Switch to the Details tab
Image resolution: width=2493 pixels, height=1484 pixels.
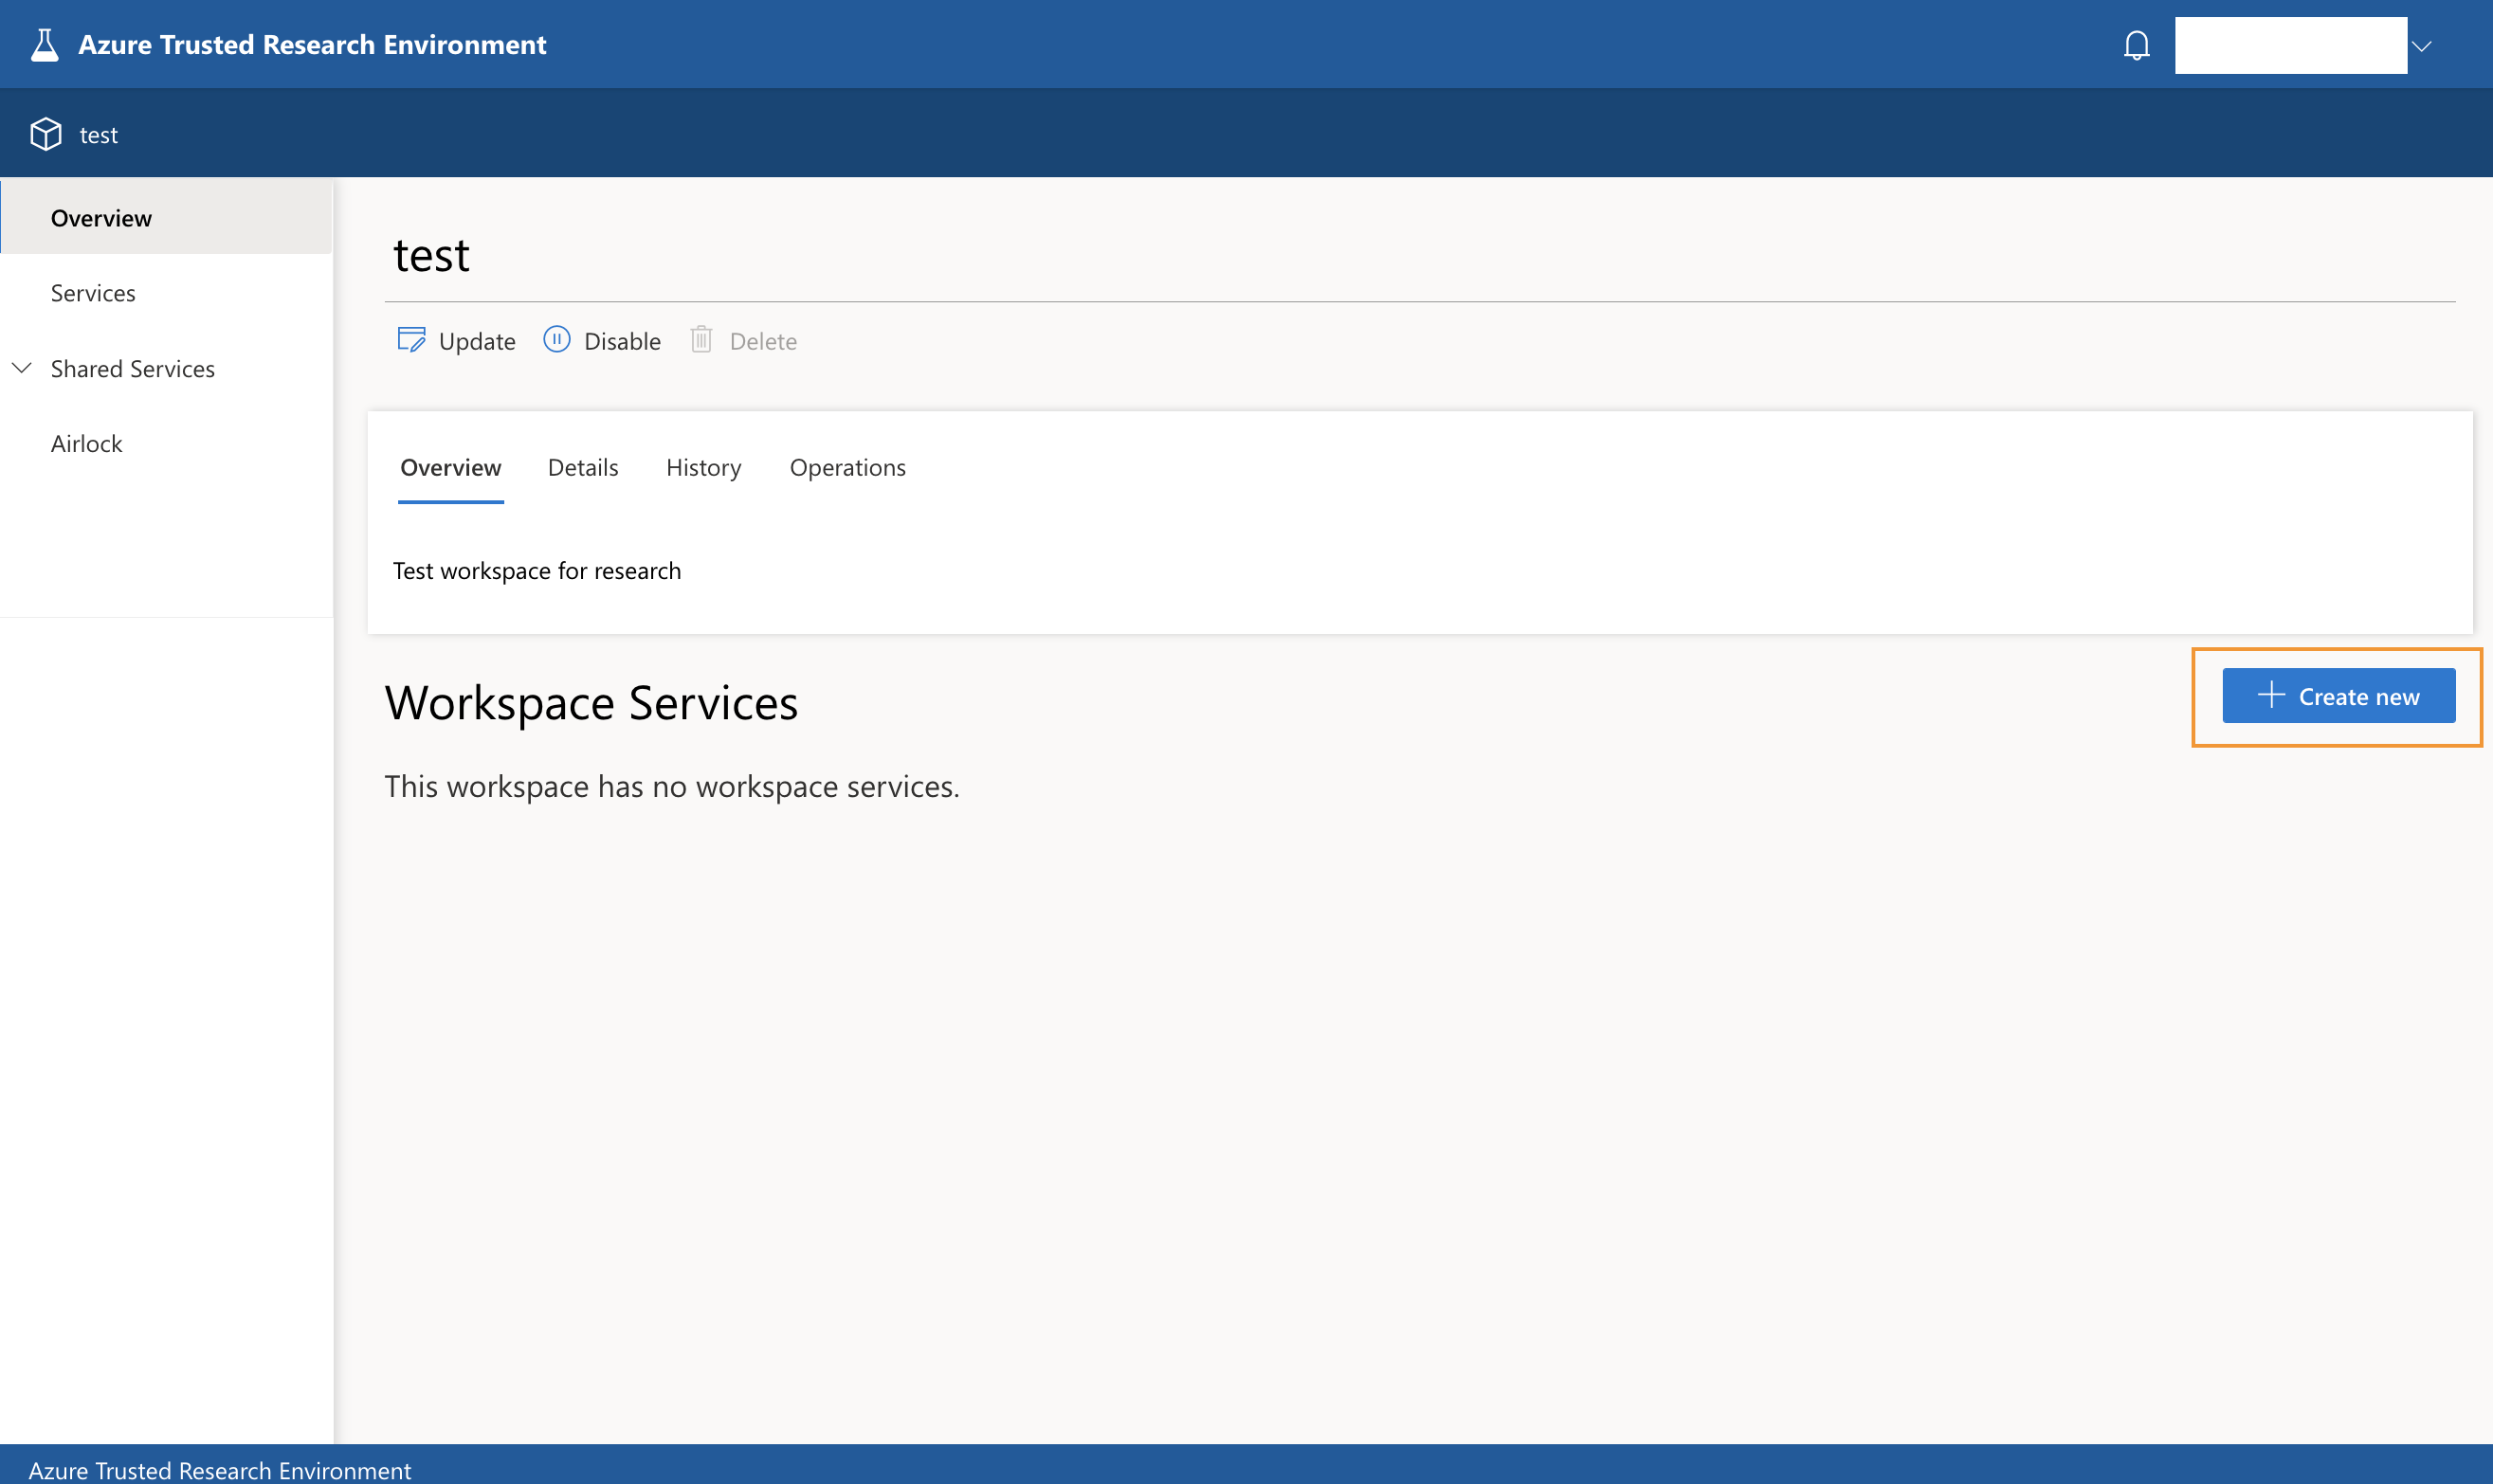583,467
